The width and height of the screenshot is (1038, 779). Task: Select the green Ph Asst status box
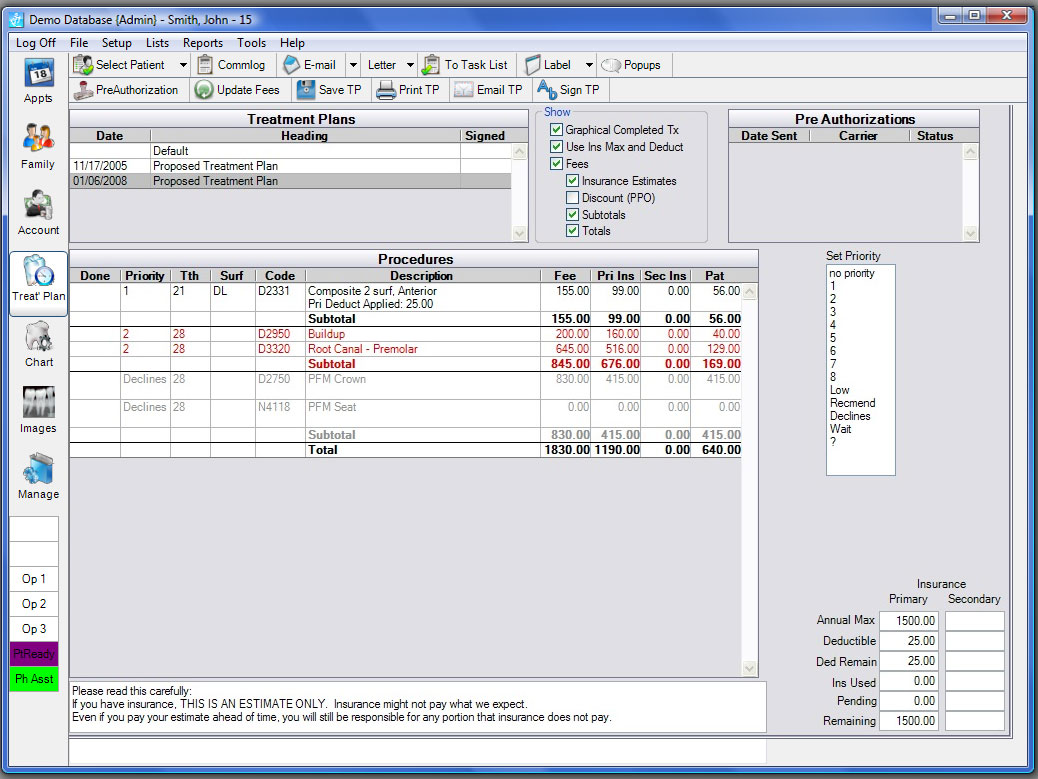[34, 679]
